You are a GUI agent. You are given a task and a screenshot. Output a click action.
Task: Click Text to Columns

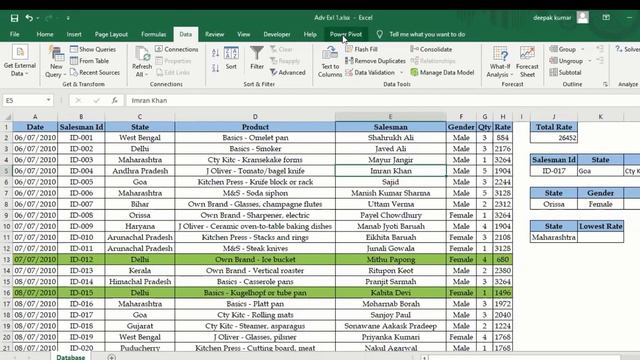point(330,61)
